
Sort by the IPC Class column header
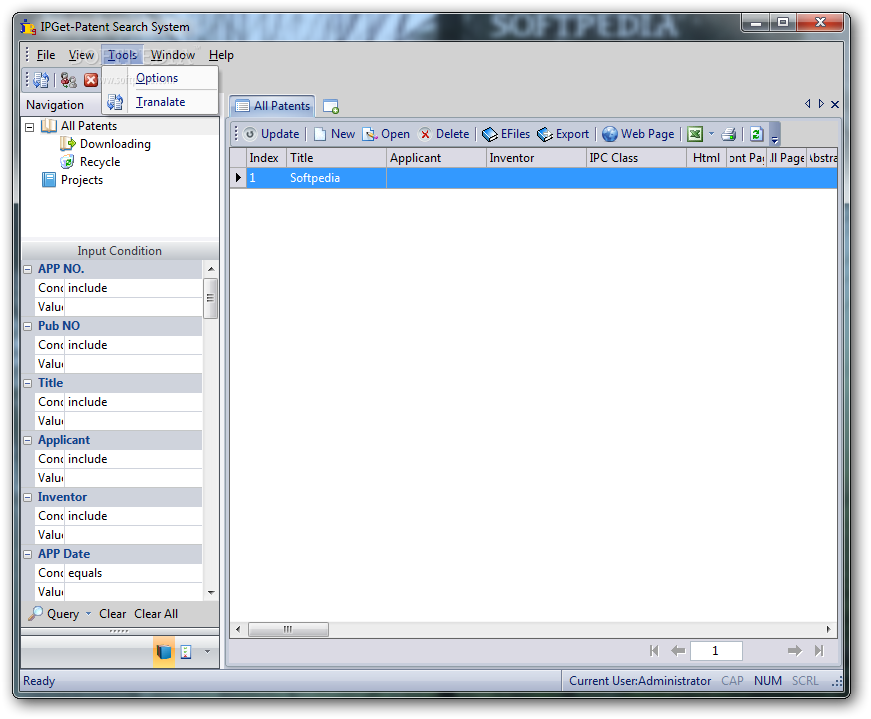click(636, 158)
